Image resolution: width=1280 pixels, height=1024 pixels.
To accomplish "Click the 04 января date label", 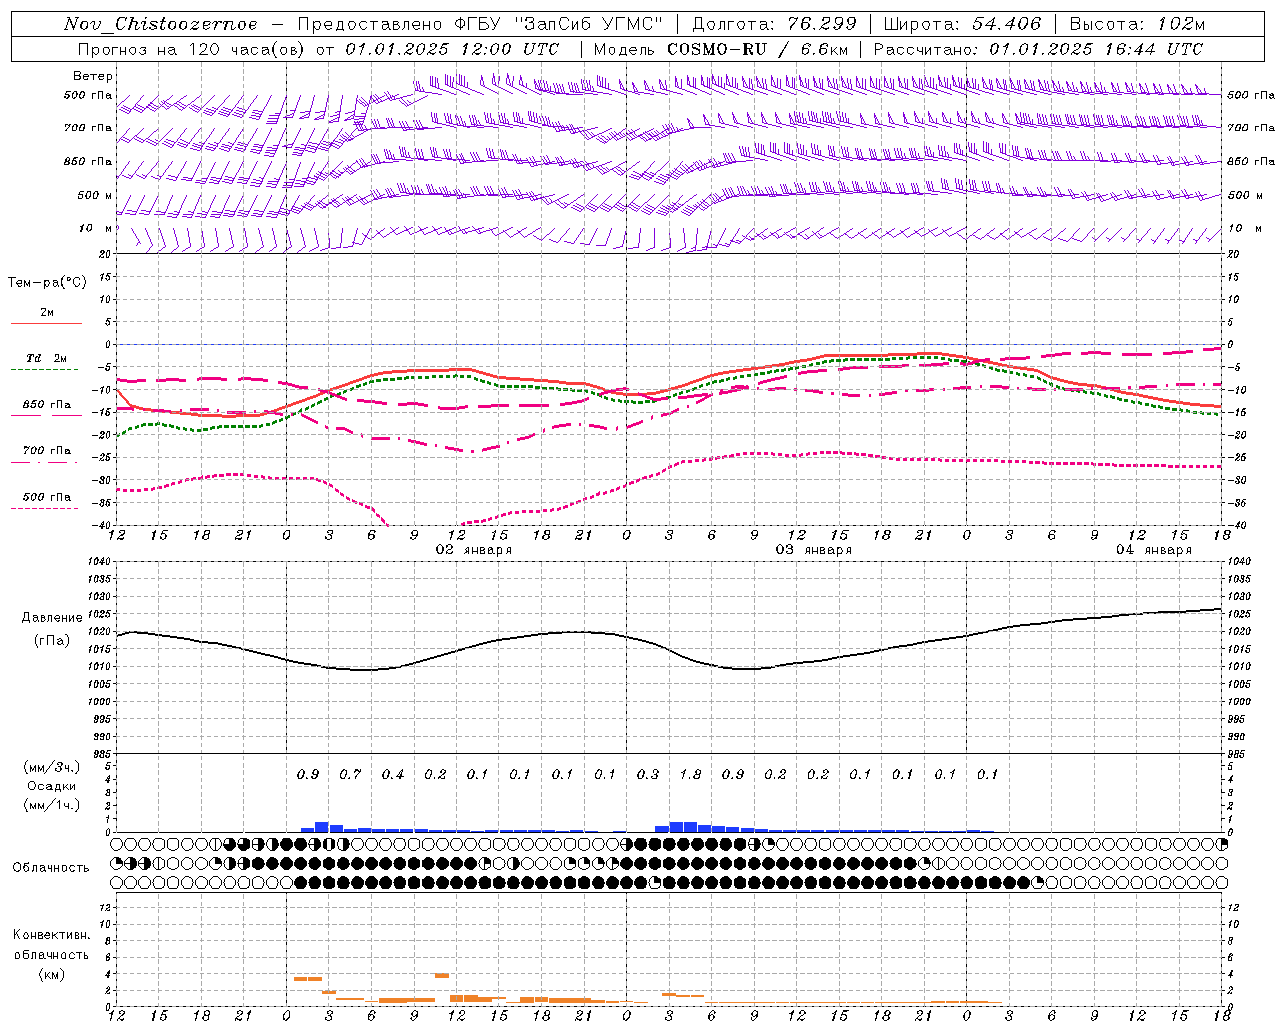I will [x=1154, y=550].
